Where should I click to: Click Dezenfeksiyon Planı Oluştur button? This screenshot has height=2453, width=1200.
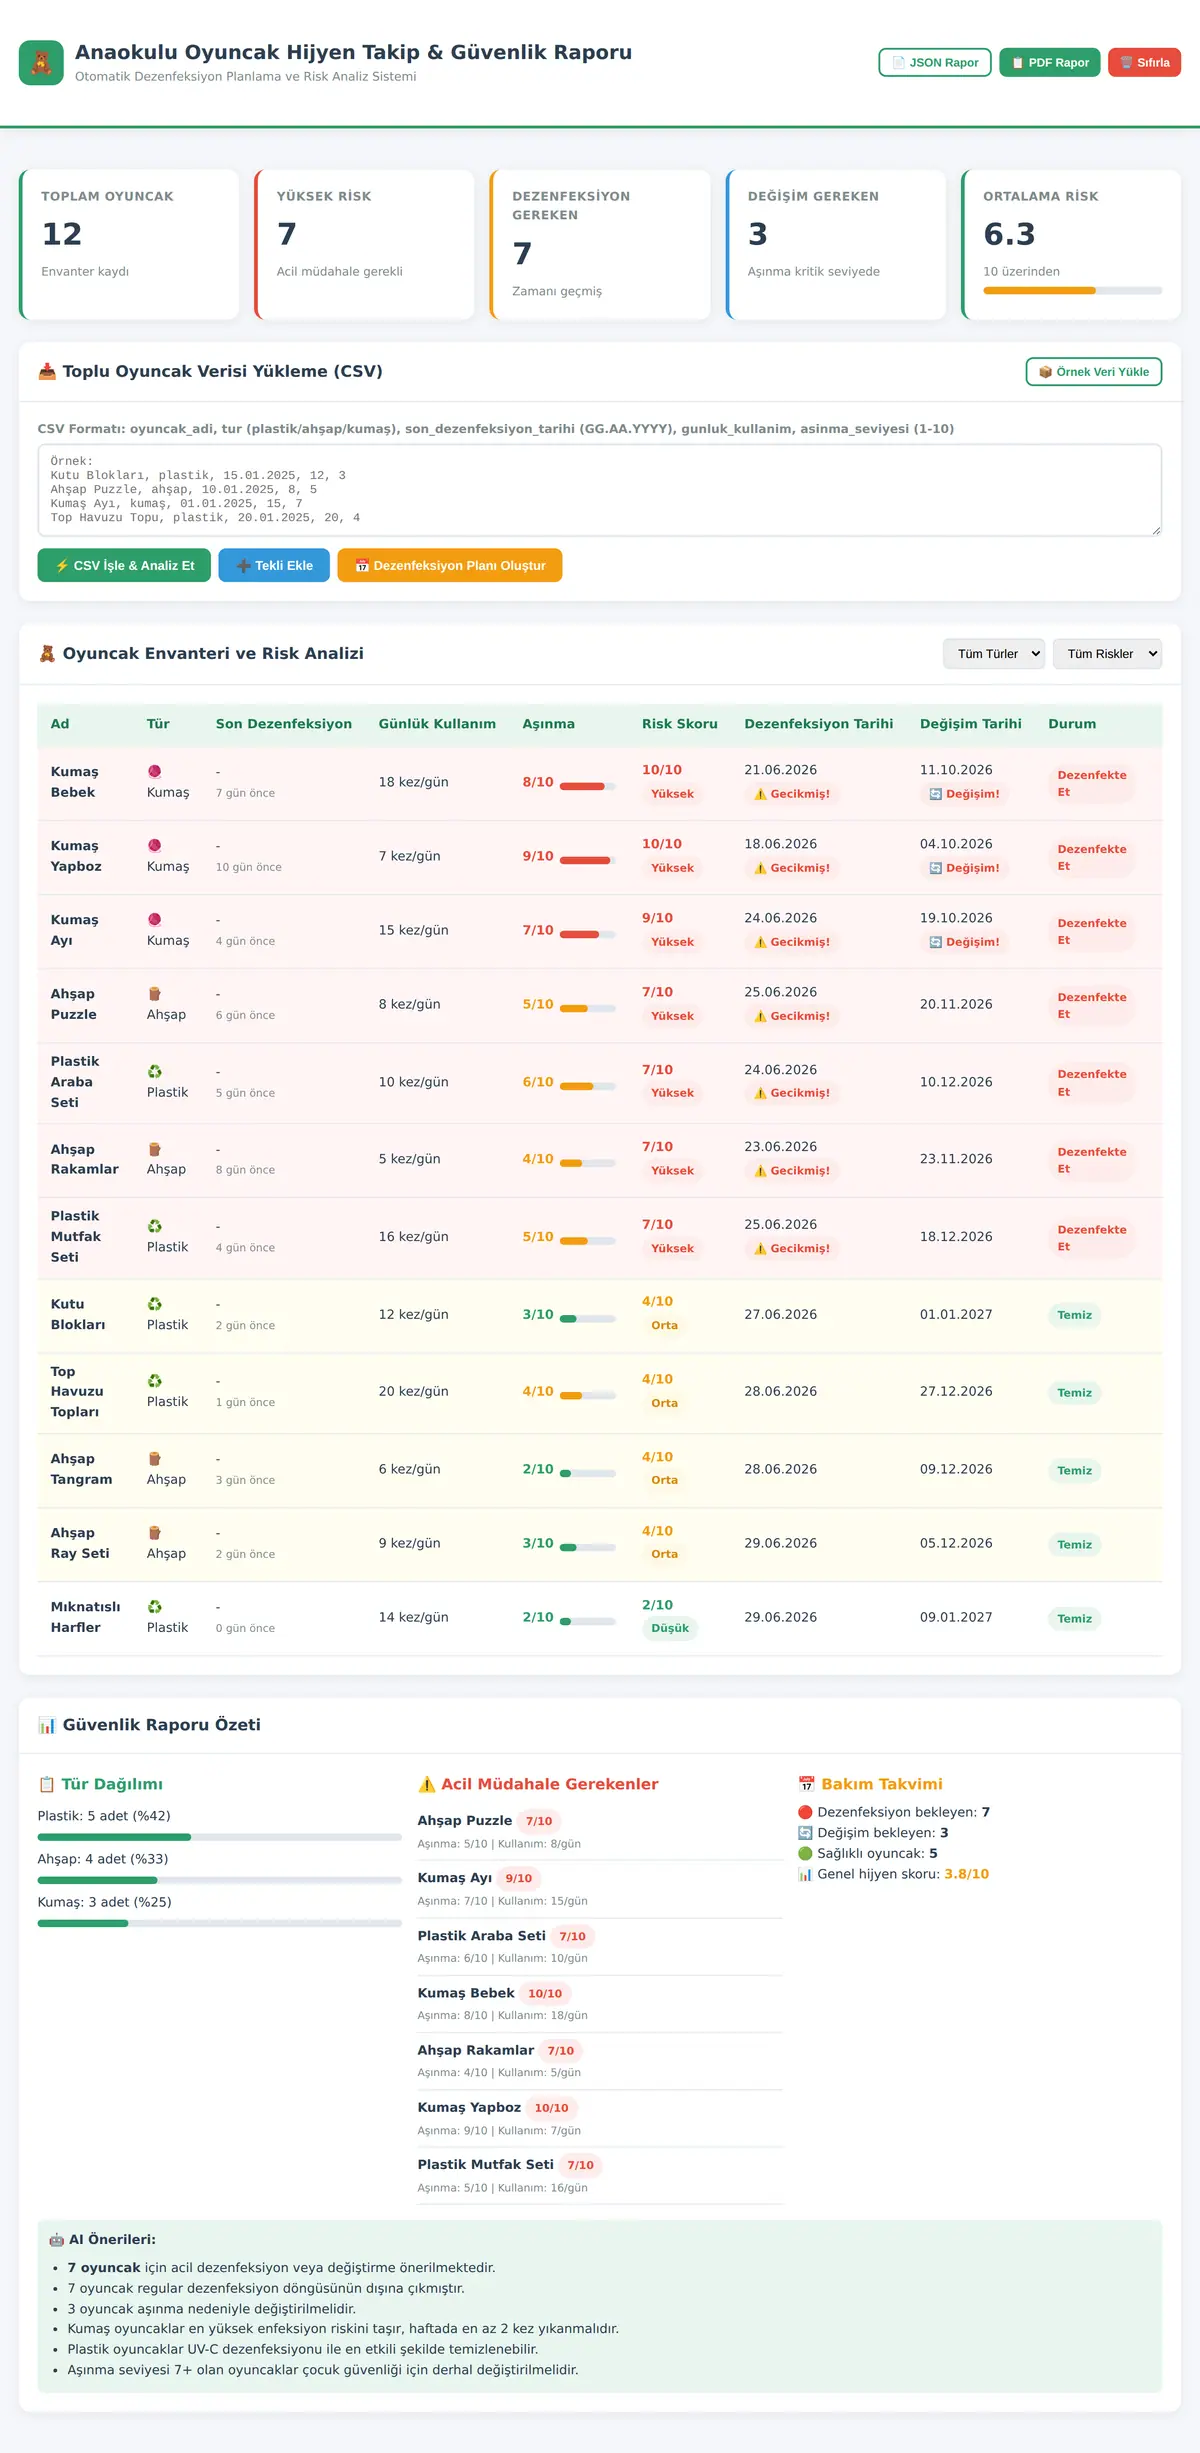pos(450,565)
